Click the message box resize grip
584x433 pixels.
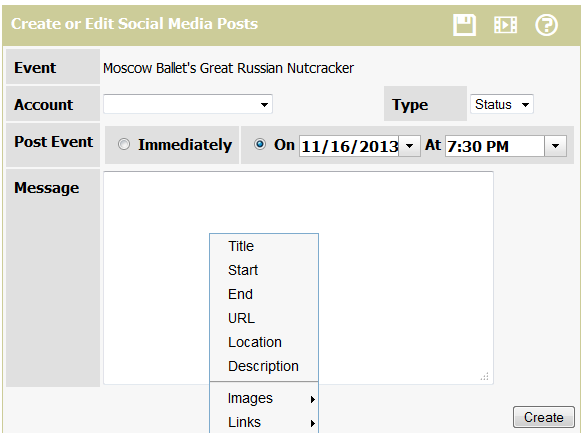[484, 376]
